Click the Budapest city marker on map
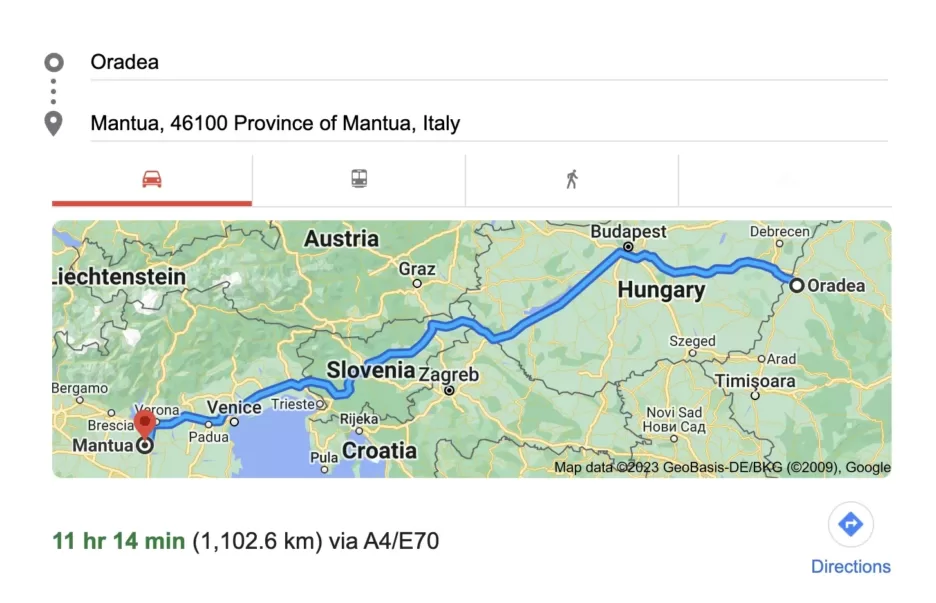 coord(628,246)
